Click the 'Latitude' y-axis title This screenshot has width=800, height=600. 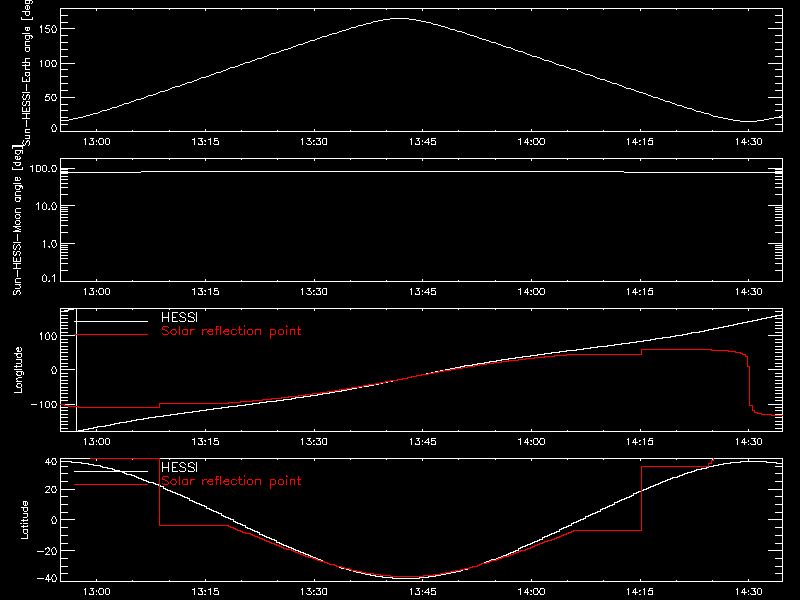click(24, 520)
